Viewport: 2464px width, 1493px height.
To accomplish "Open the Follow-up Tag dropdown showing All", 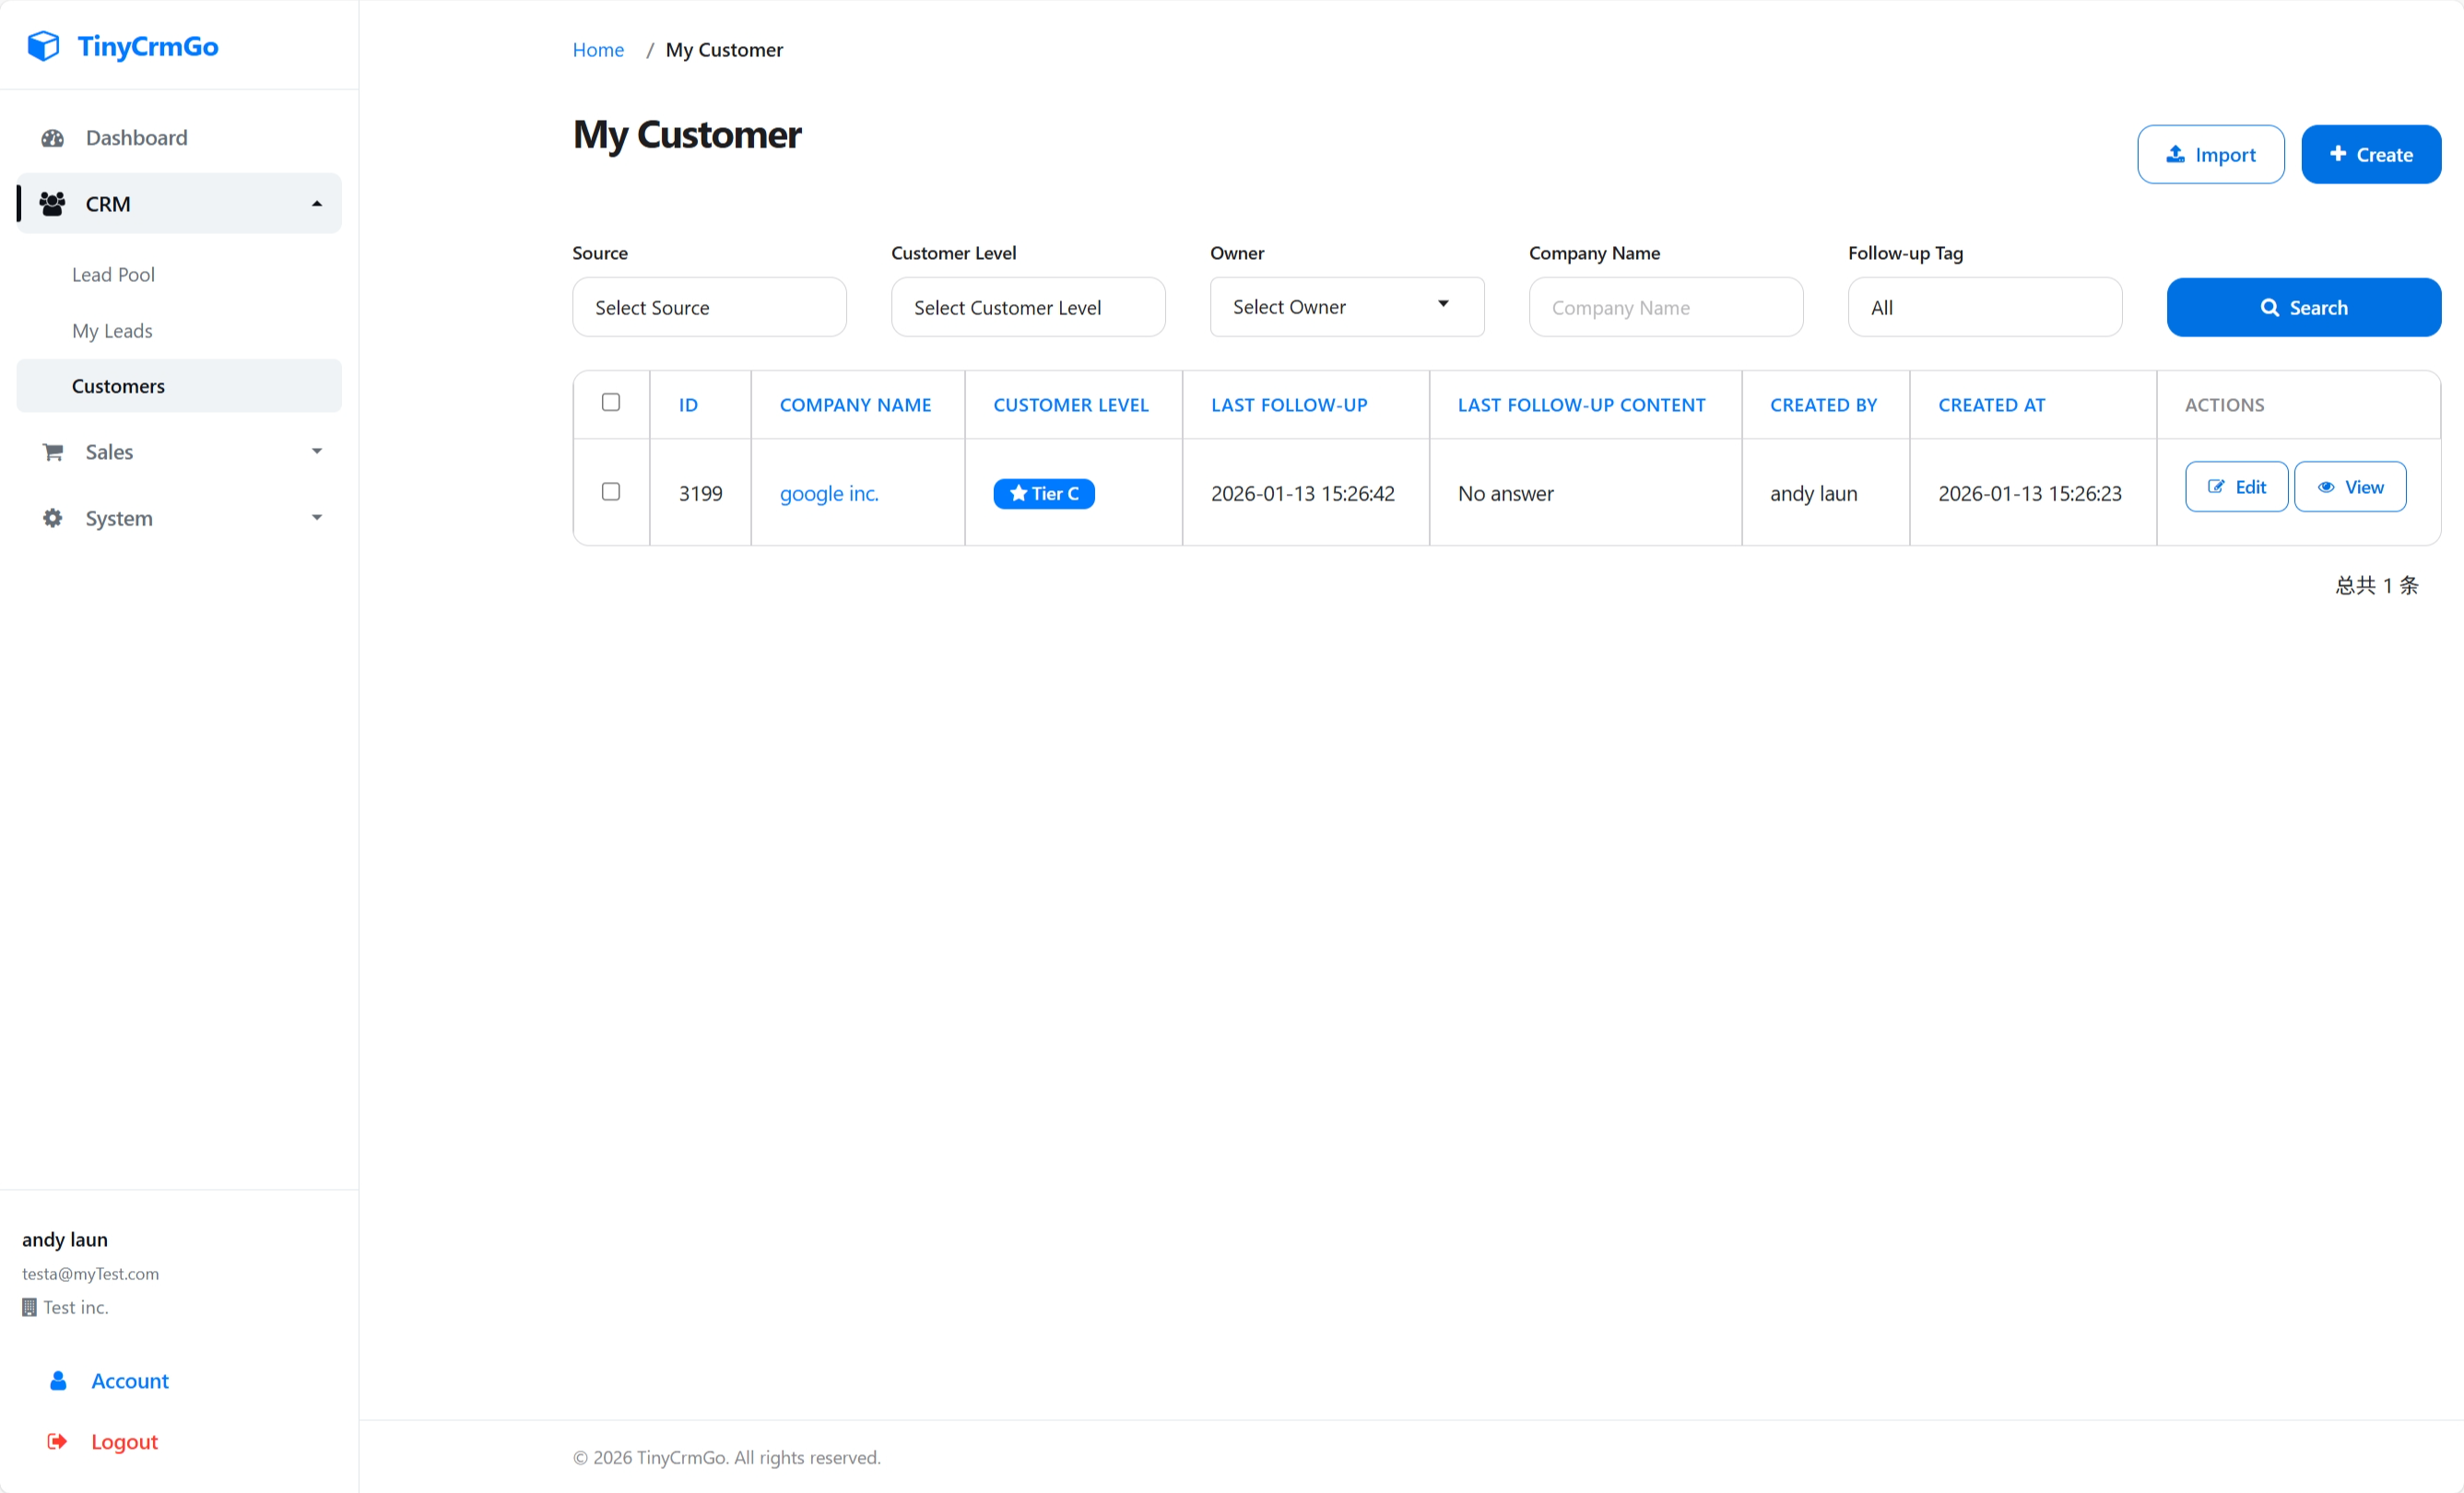I will coord(1985,307).
